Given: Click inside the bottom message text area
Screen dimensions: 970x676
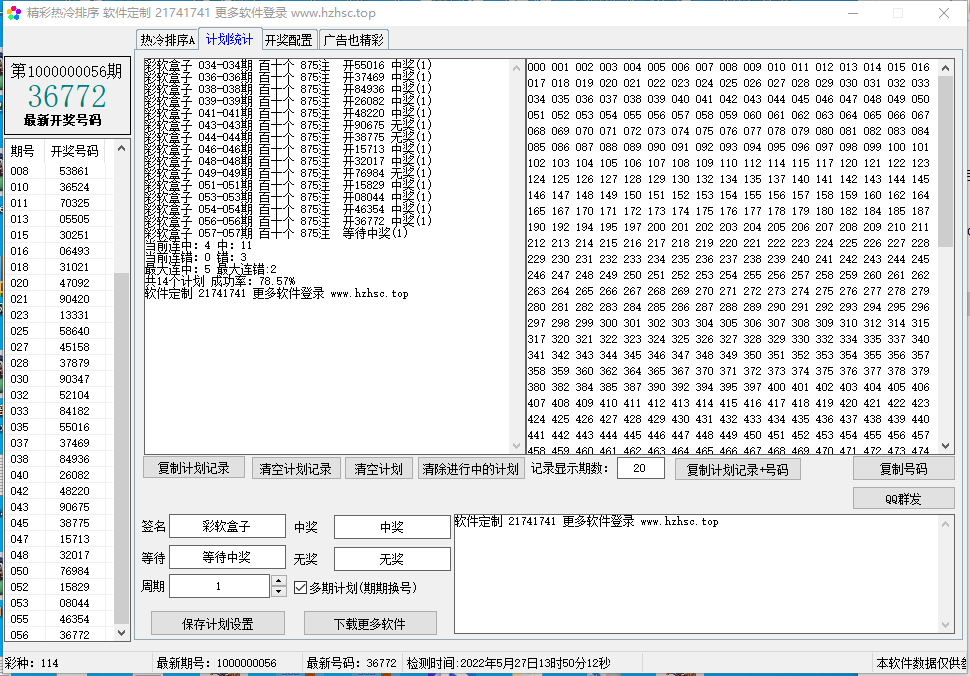Looking at the screenshot, I should (696, 573).
